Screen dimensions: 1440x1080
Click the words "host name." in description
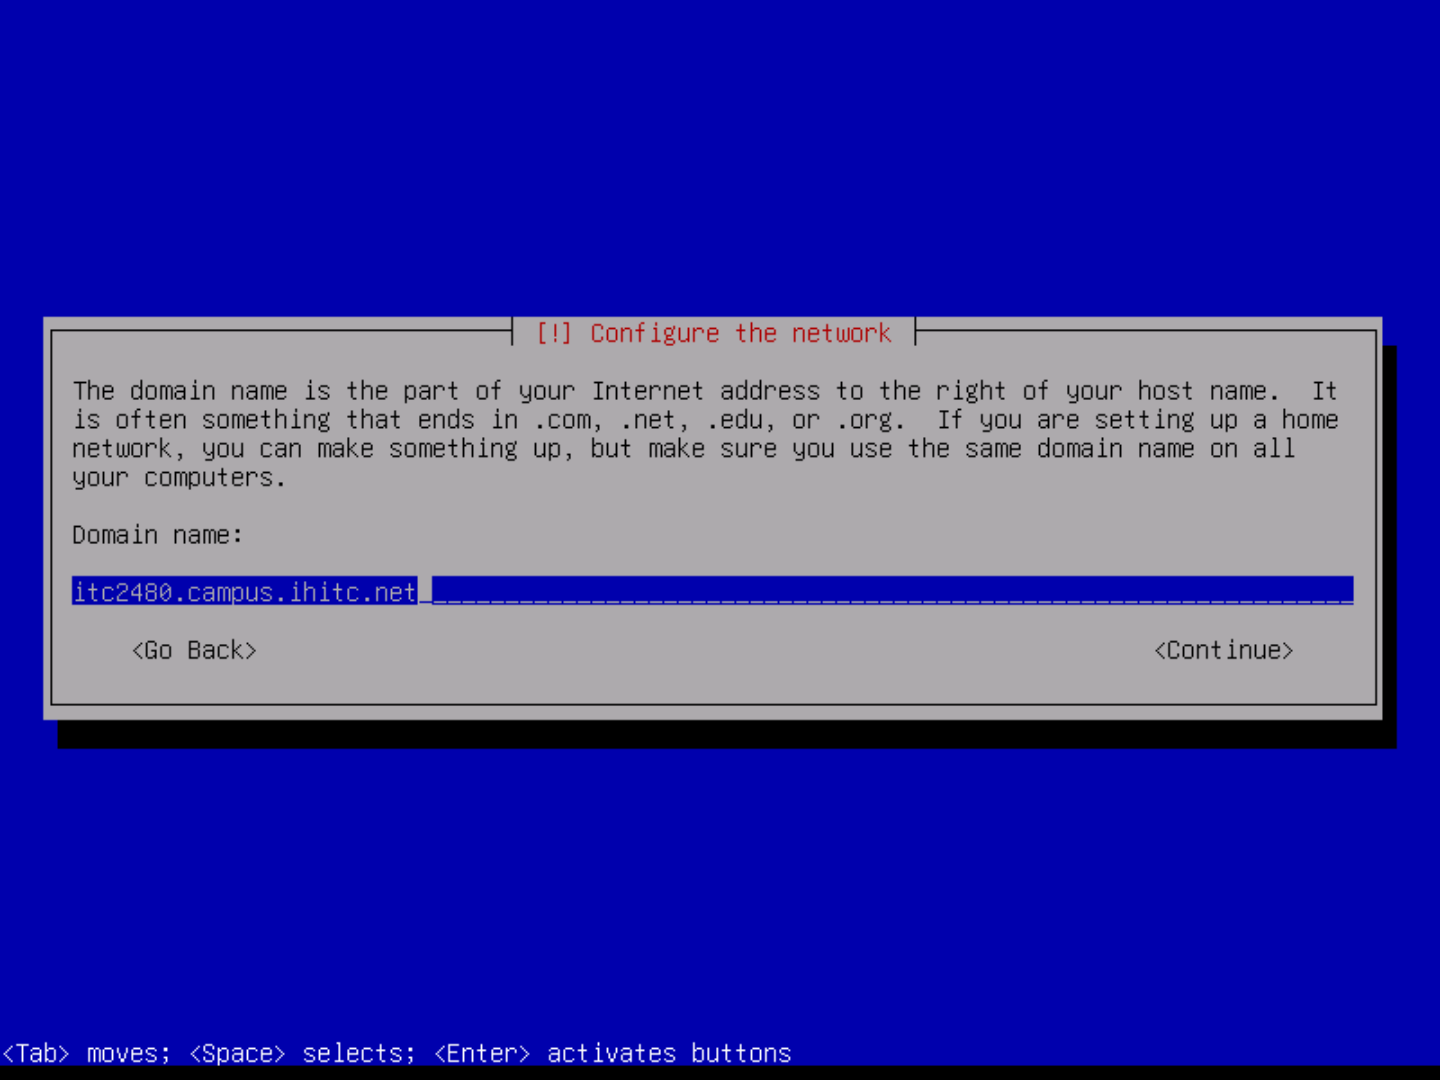click(1207, 391)
